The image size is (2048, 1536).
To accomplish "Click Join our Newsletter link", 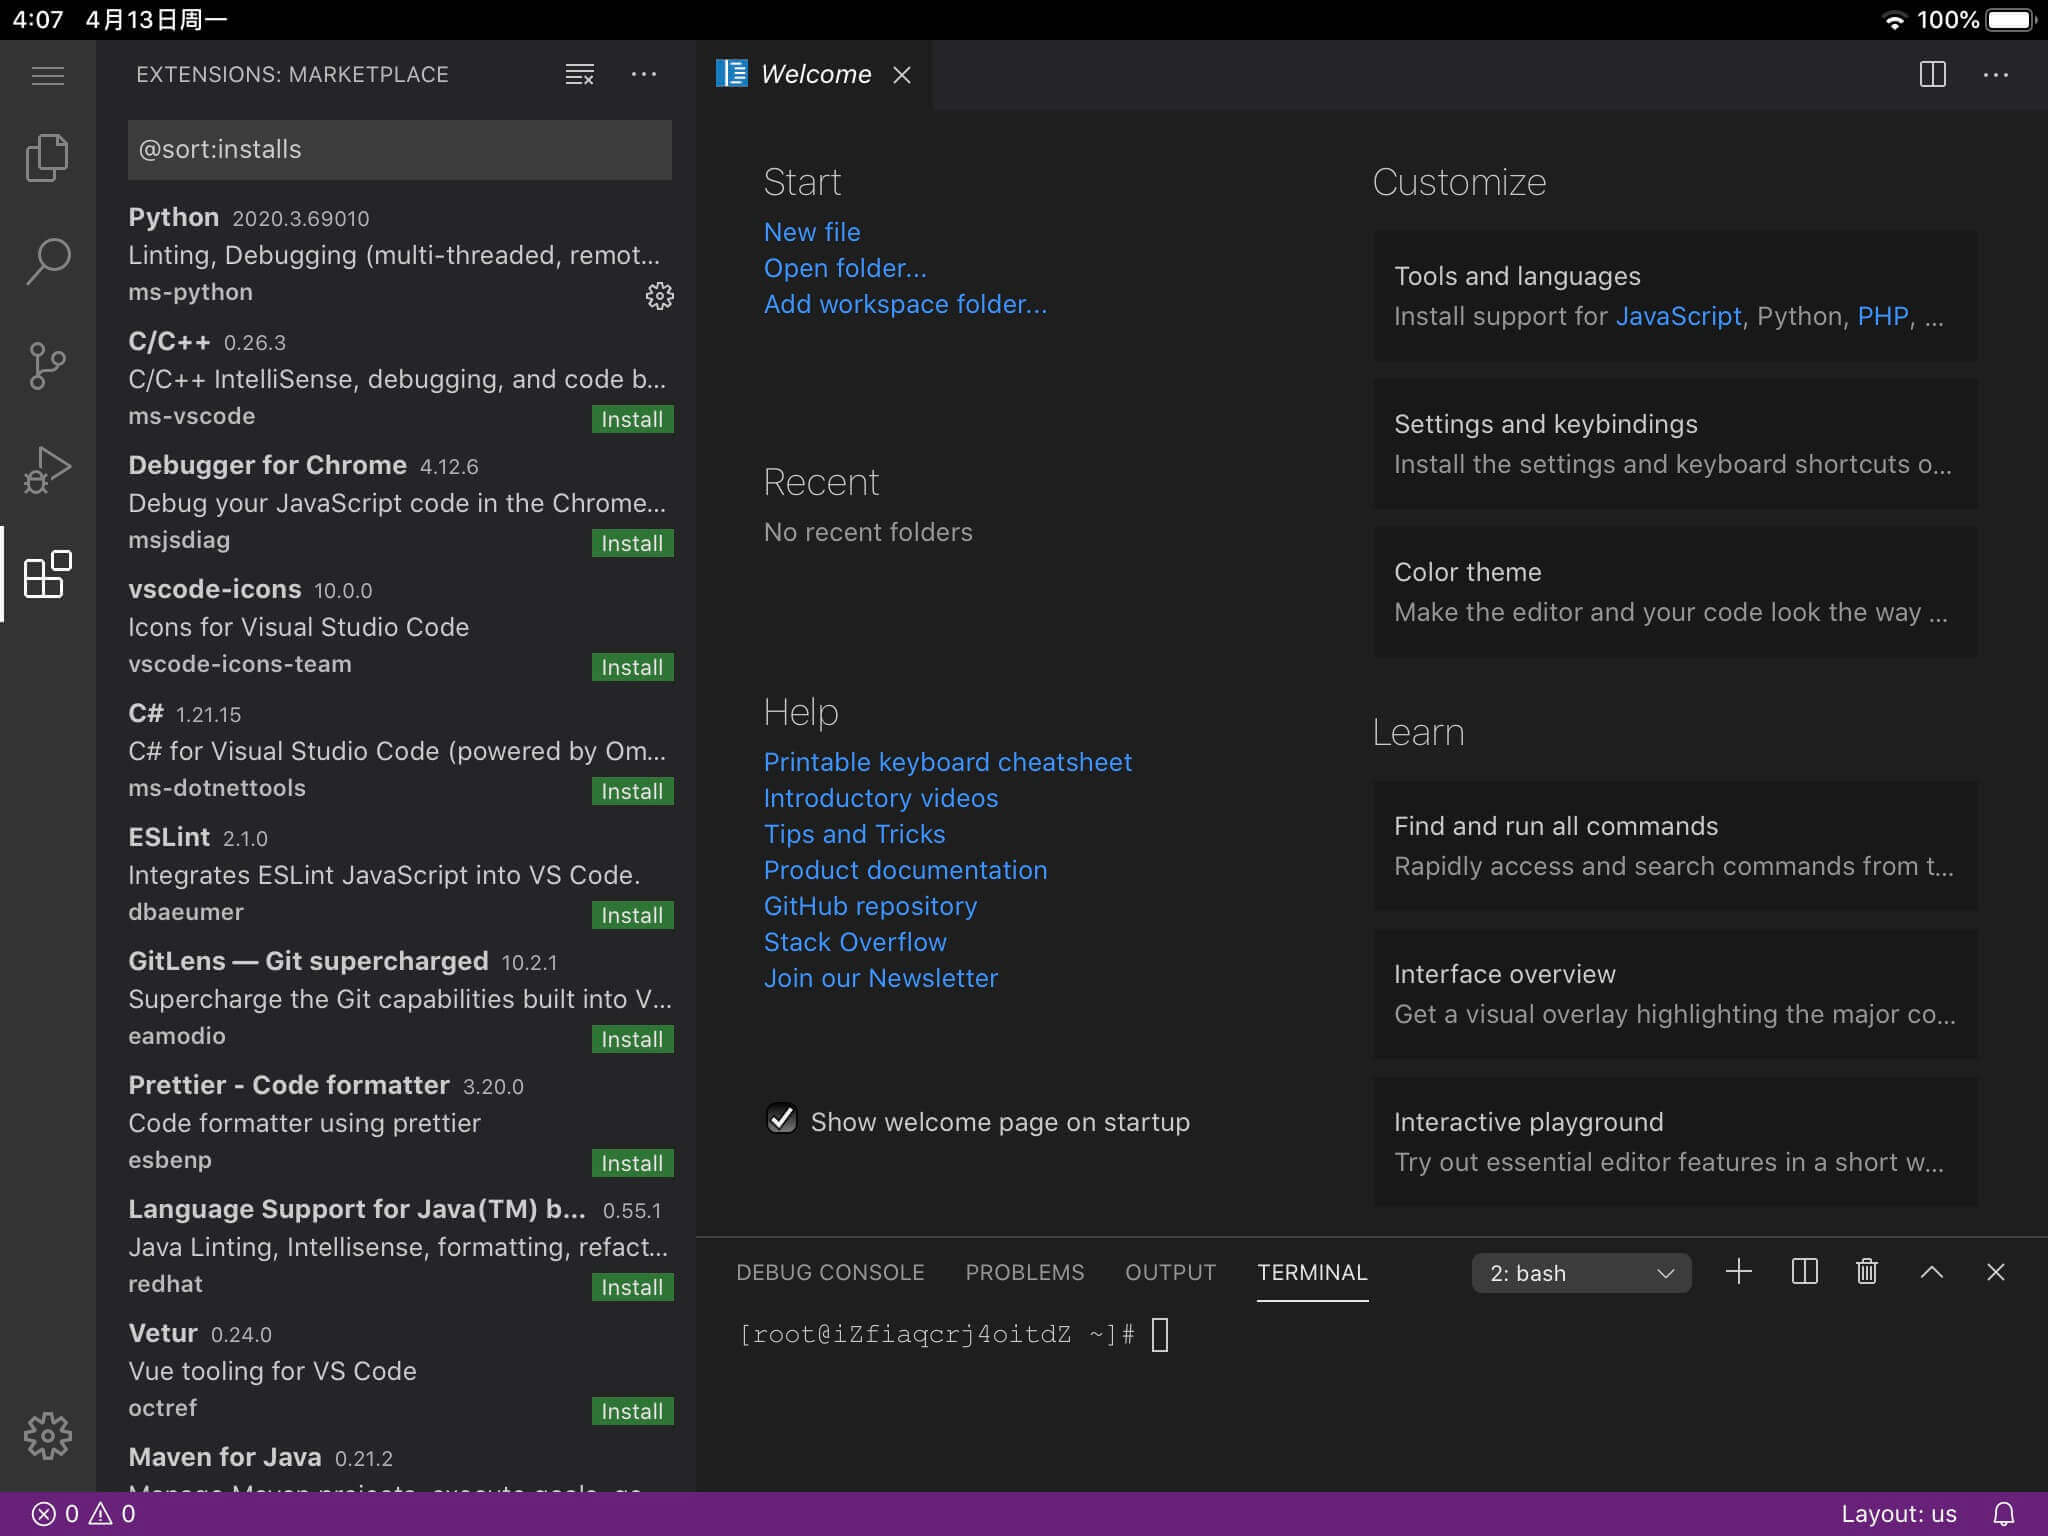I will [x=881, y=978].
